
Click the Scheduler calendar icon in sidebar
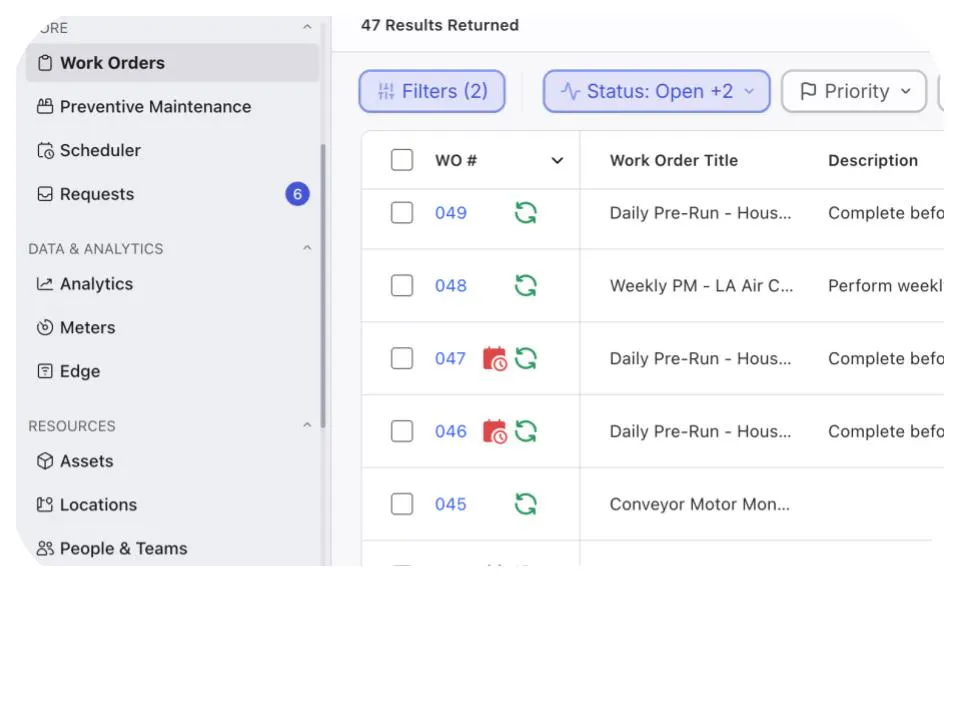click(45, 150)
